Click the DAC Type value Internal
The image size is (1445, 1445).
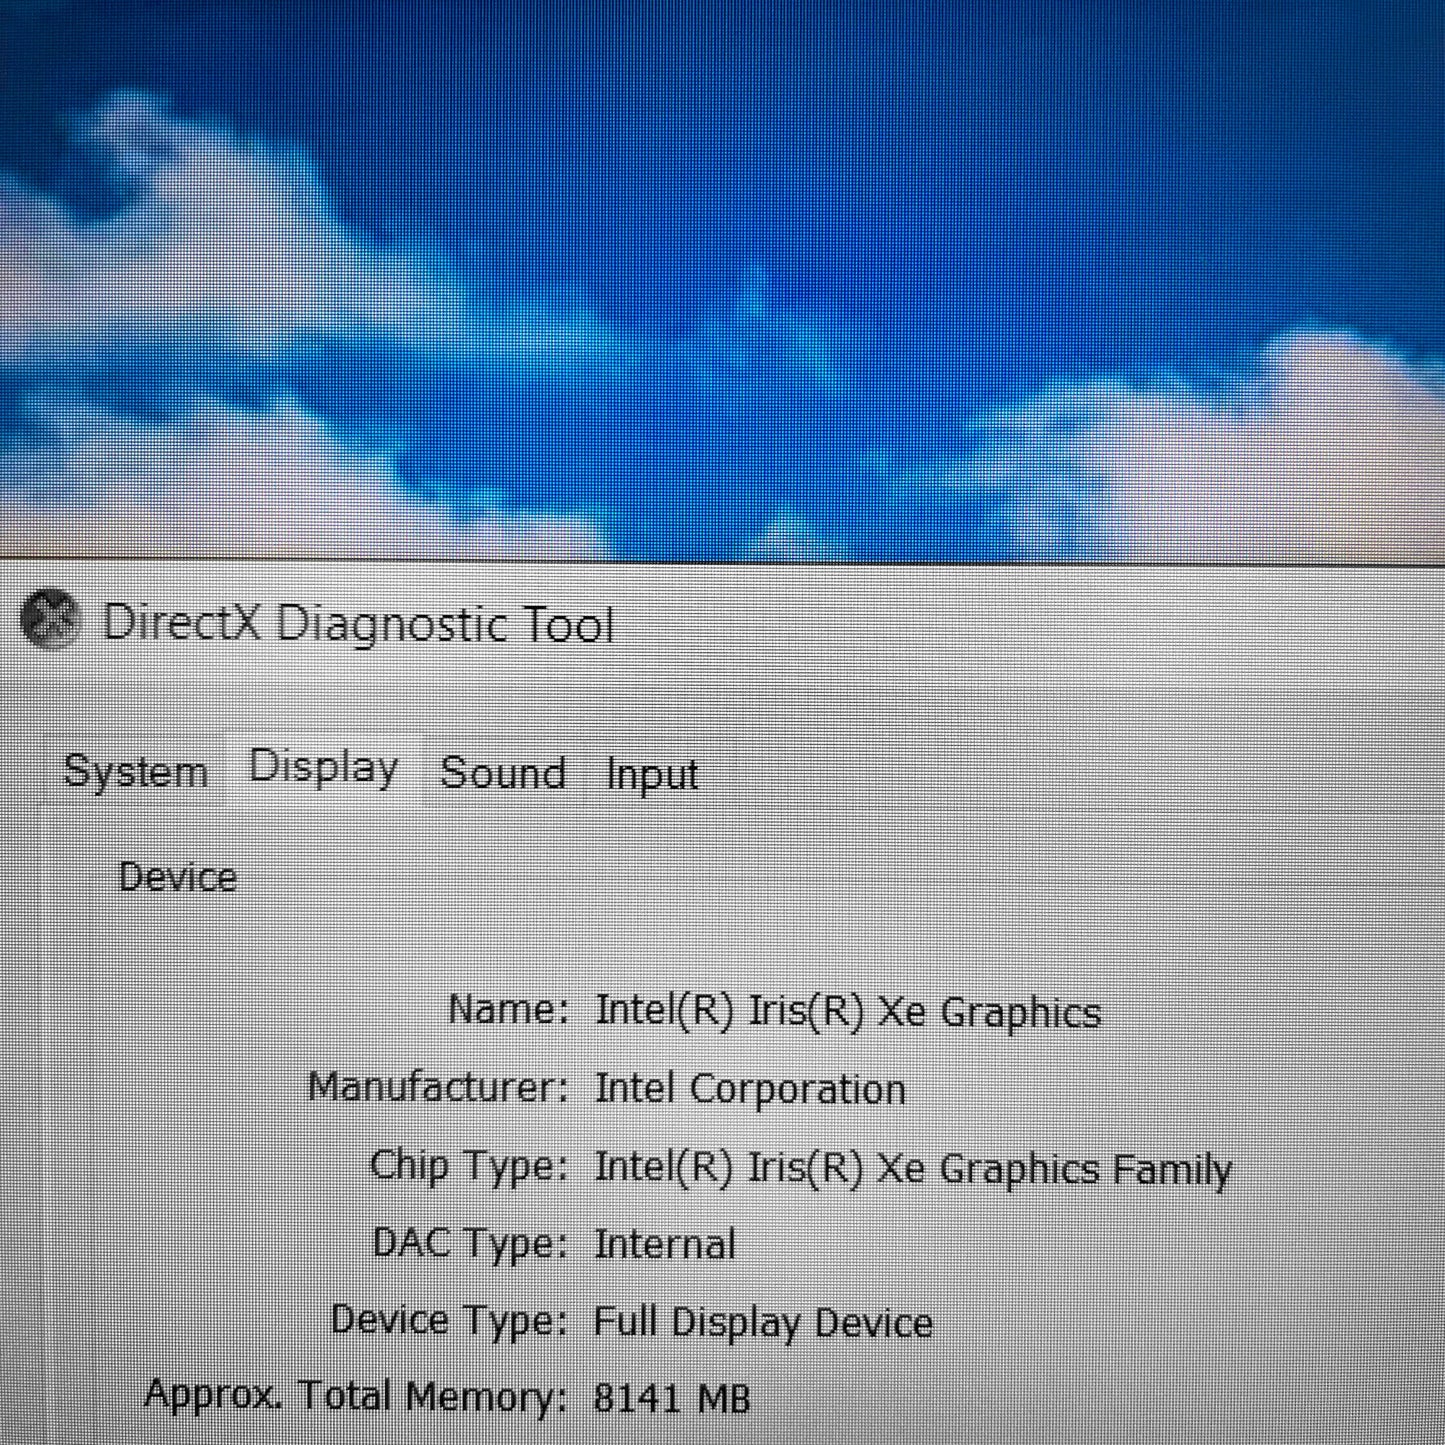click(665, 1243)
